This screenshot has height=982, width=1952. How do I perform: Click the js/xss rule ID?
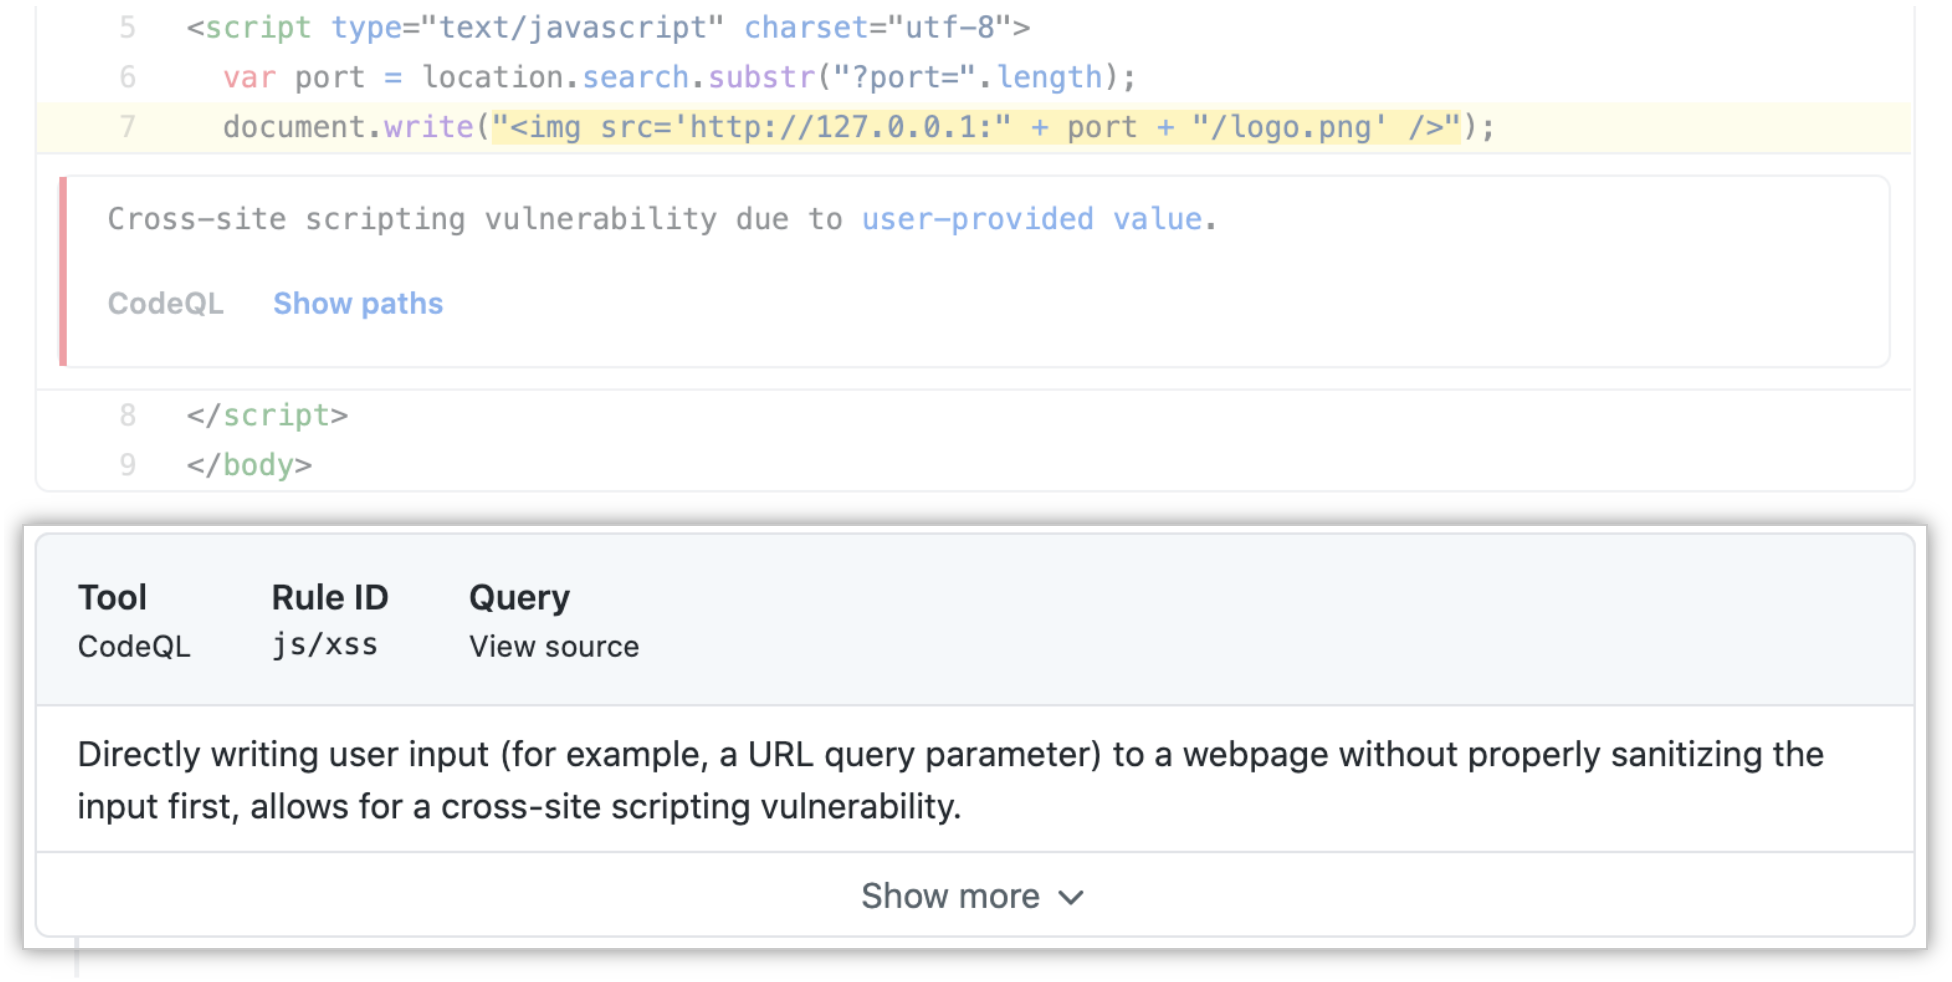325,645
